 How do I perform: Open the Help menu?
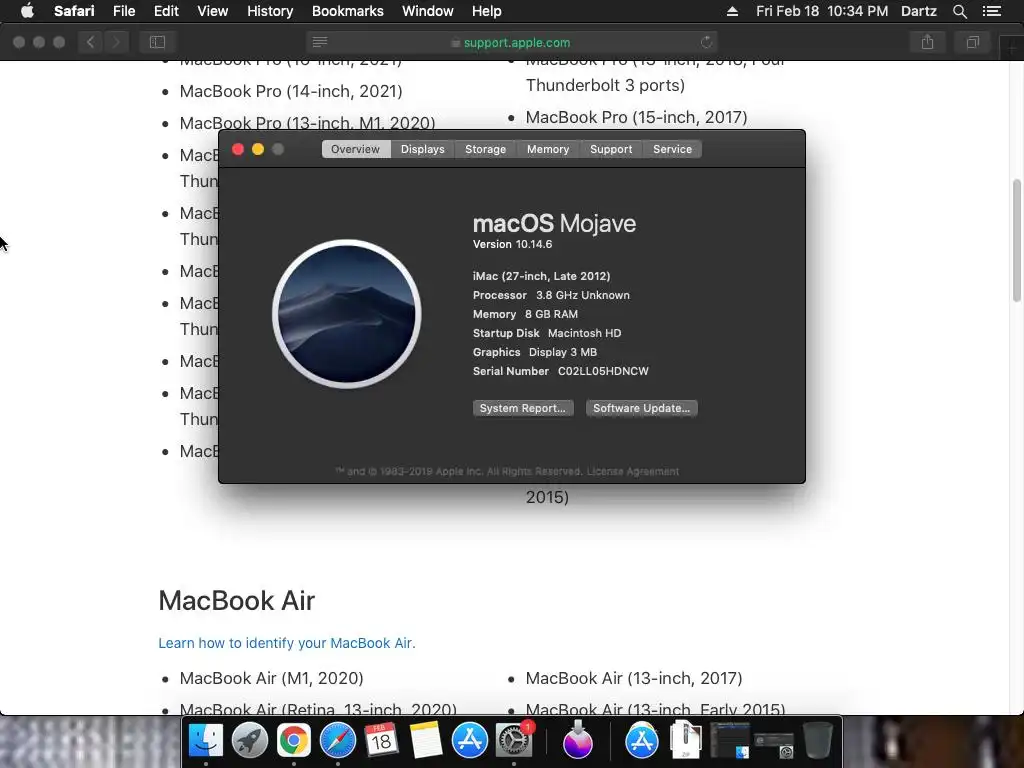tap(487, 11)
